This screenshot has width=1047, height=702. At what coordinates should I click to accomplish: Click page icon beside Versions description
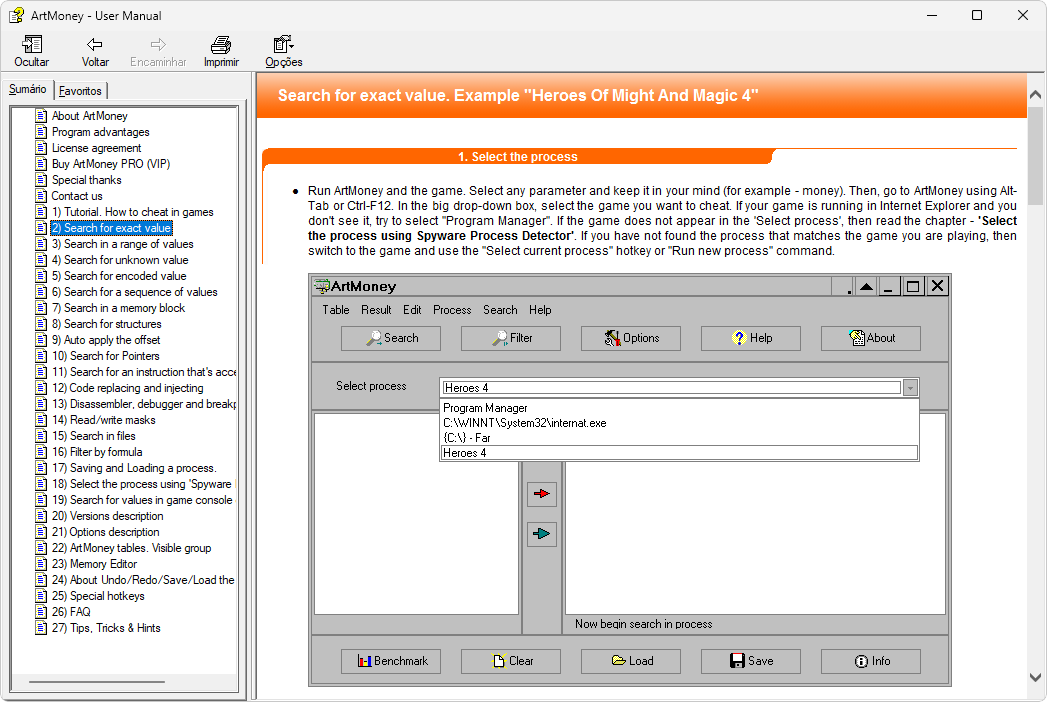(41, 516)
